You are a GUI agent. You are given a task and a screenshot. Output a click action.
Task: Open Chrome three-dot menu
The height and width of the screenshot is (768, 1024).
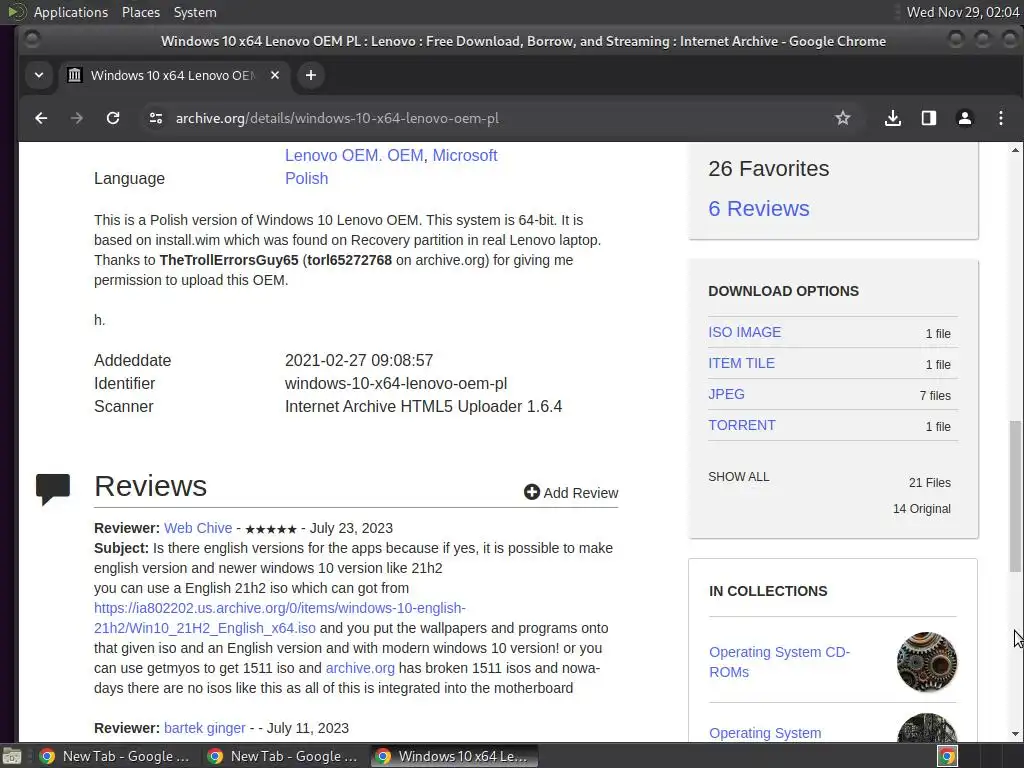tap(1000, 118)
